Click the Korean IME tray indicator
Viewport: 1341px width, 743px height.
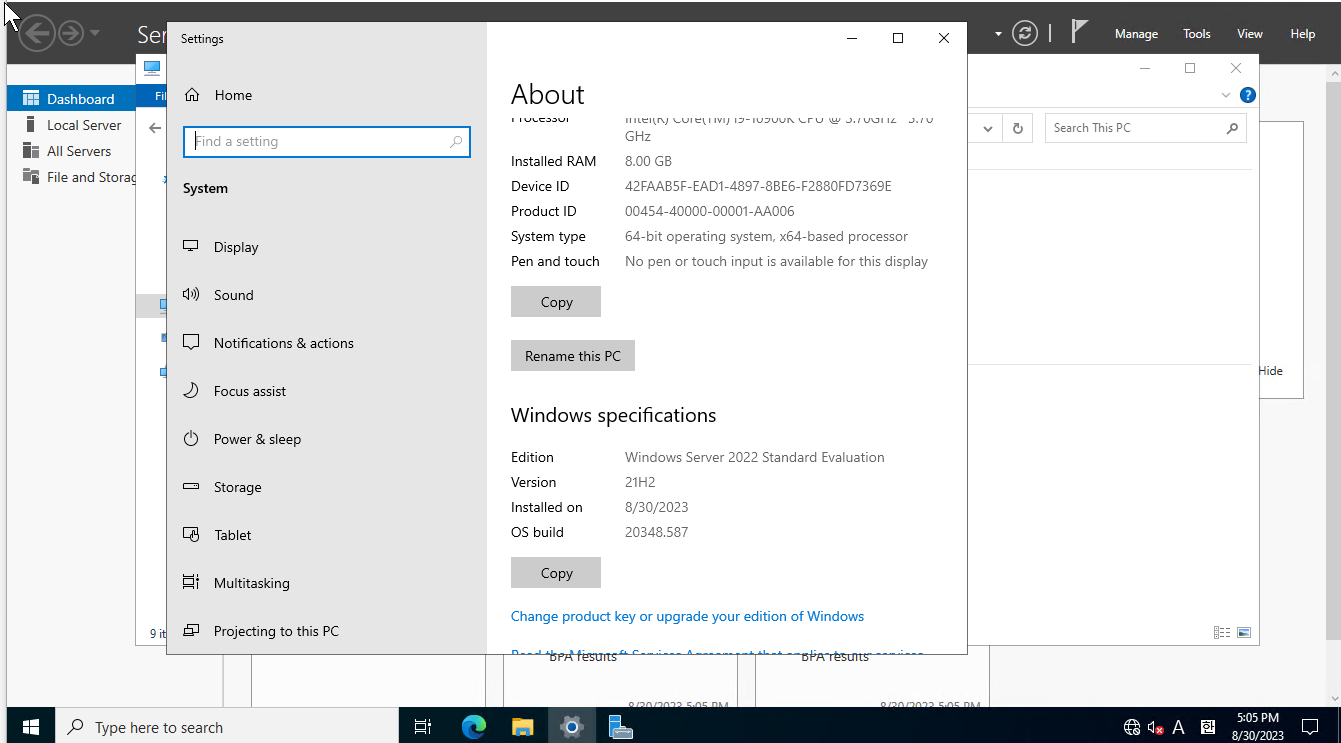pyautogui.click(x=1207, y=727)
